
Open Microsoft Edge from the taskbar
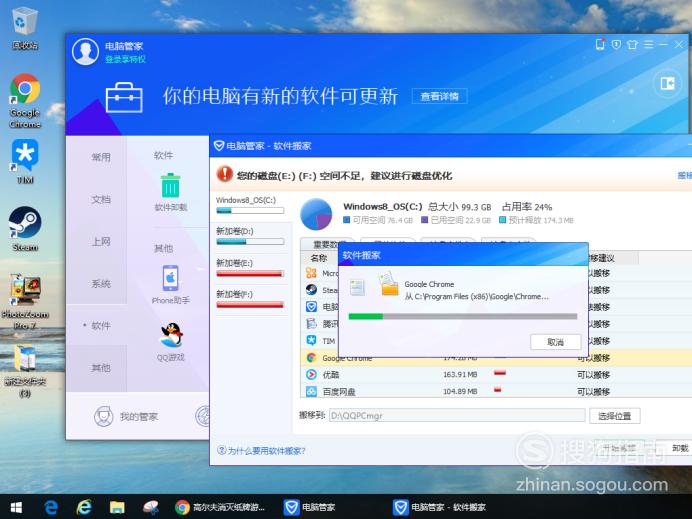pos(51,507)
